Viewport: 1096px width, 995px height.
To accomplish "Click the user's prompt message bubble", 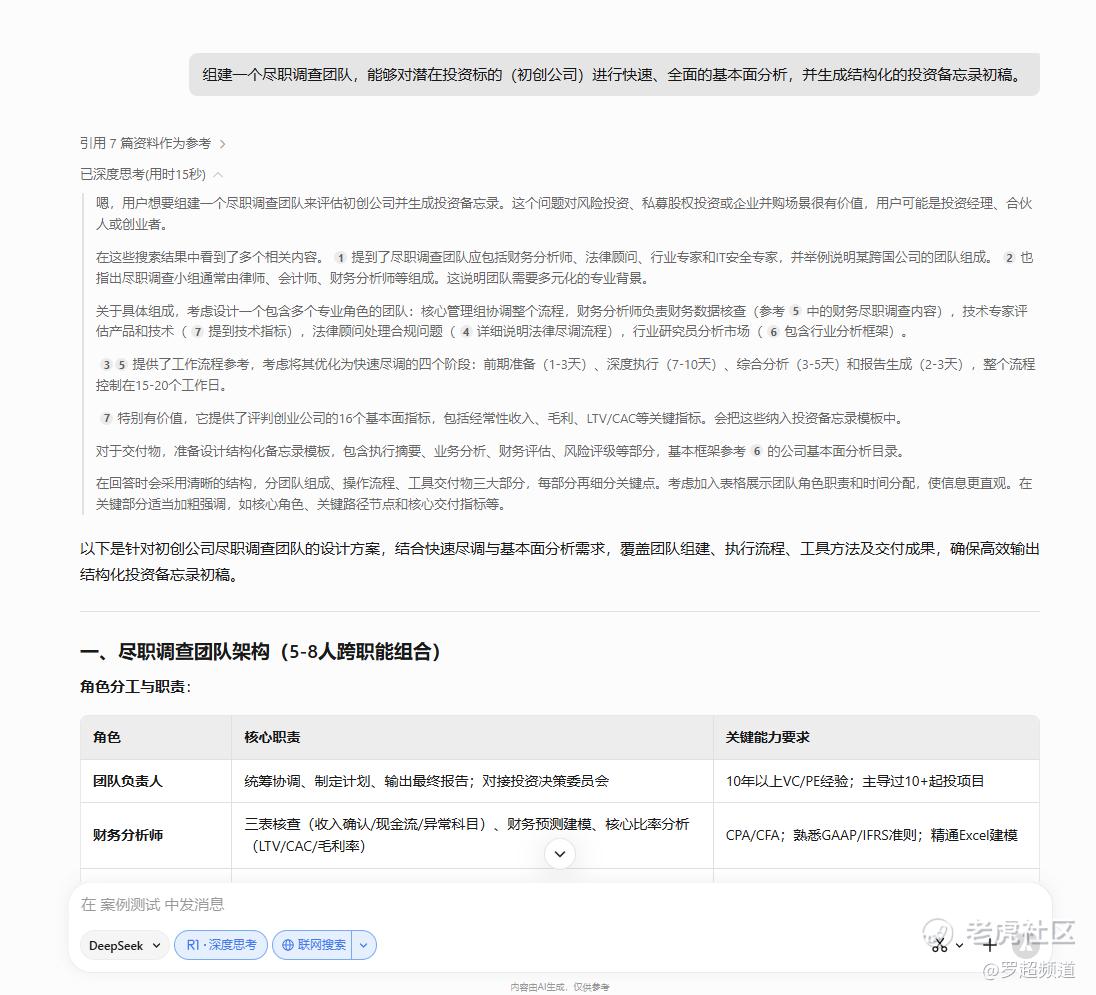I will click(x=614, y=74).
